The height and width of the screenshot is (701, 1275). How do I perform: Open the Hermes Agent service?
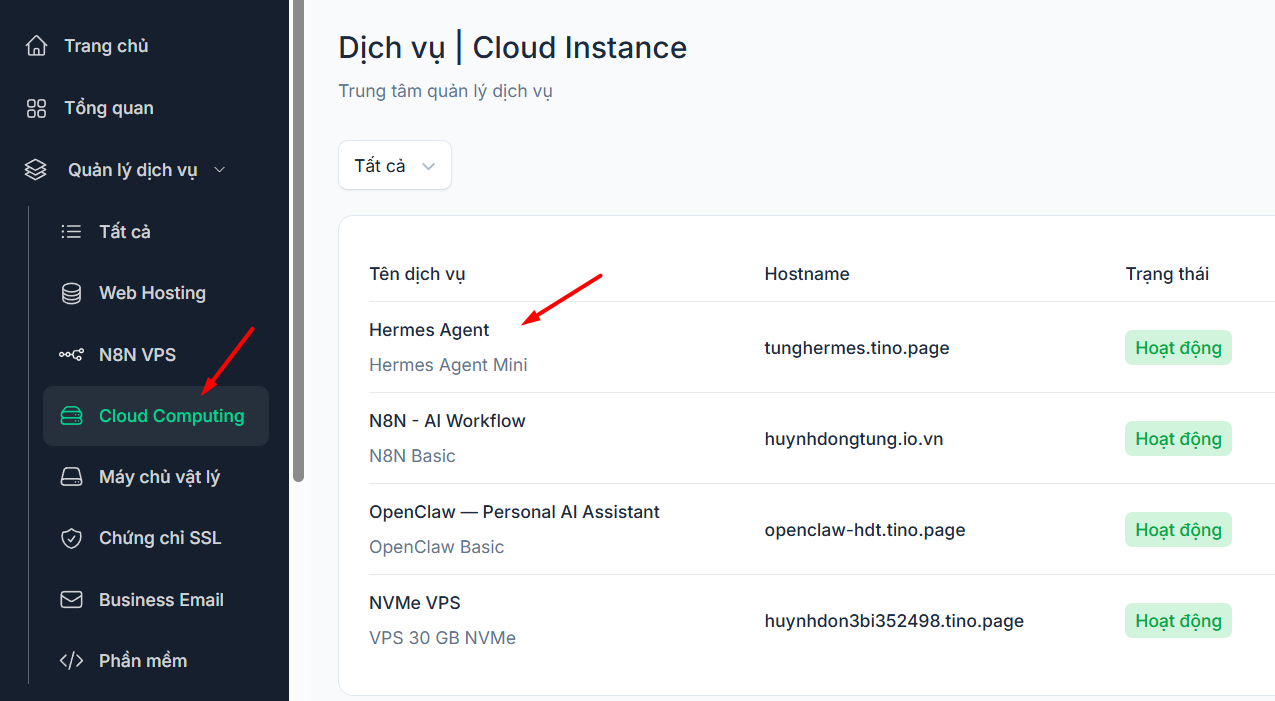pyautogui.click(x=429, y=330)
